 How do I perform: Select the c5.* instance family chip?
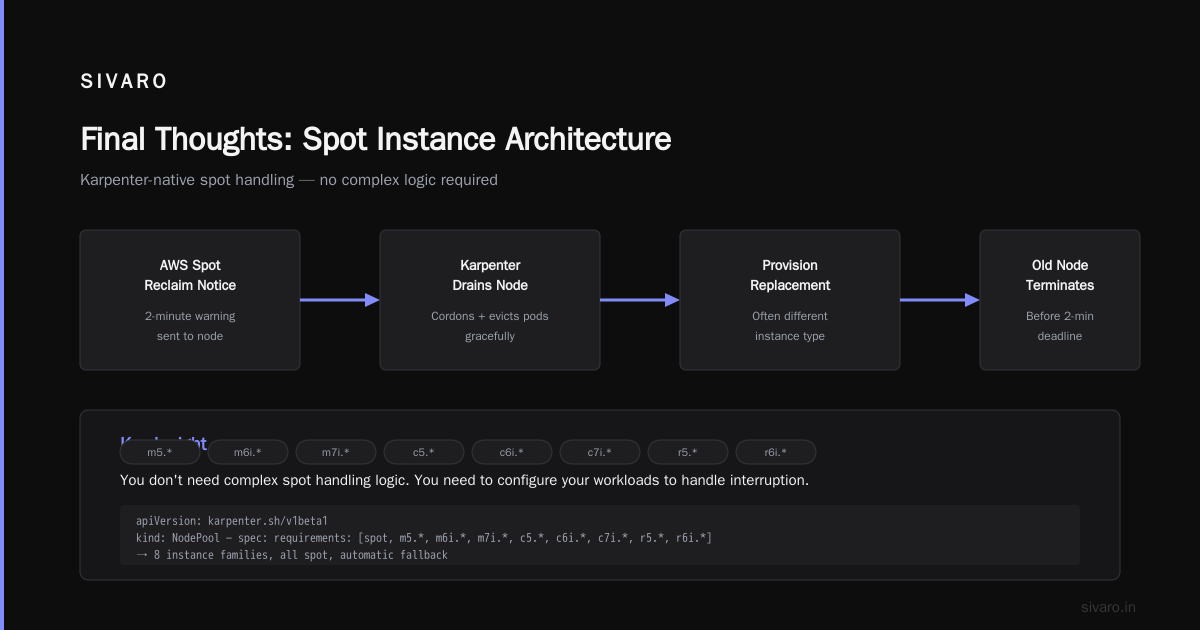pyautogui.click(x=424, y=452)
